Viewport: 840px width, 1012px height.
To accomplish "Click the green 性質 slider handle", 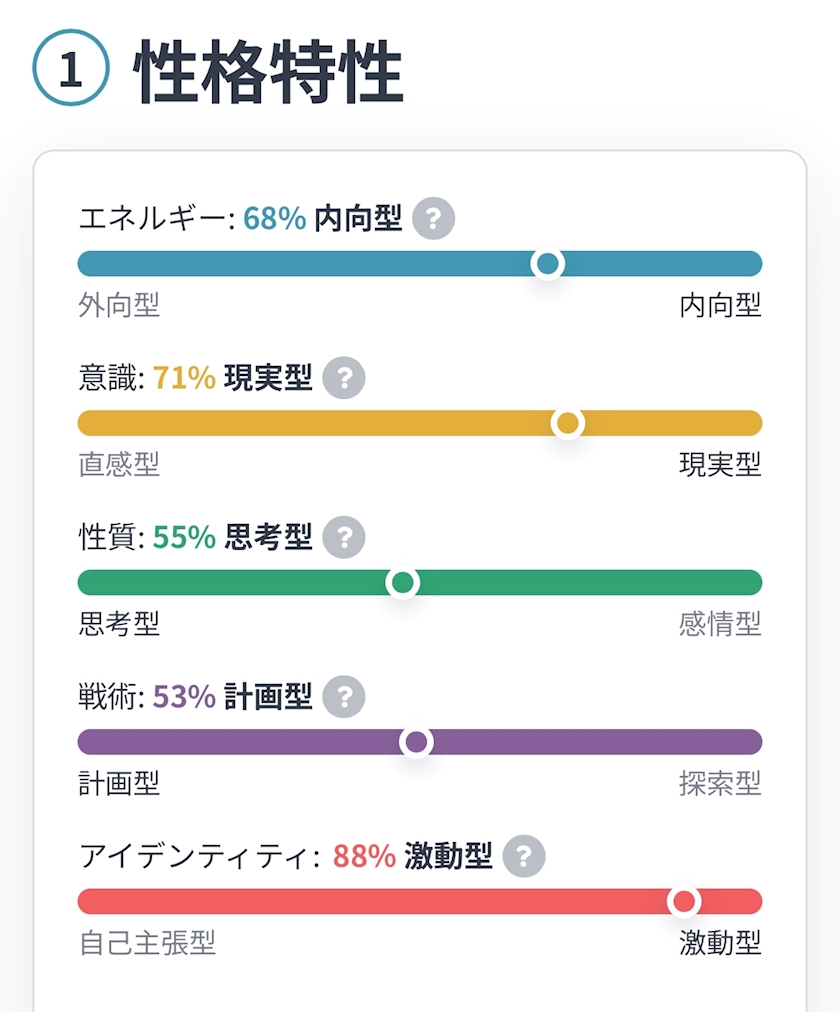I will [x=403, y=583].
